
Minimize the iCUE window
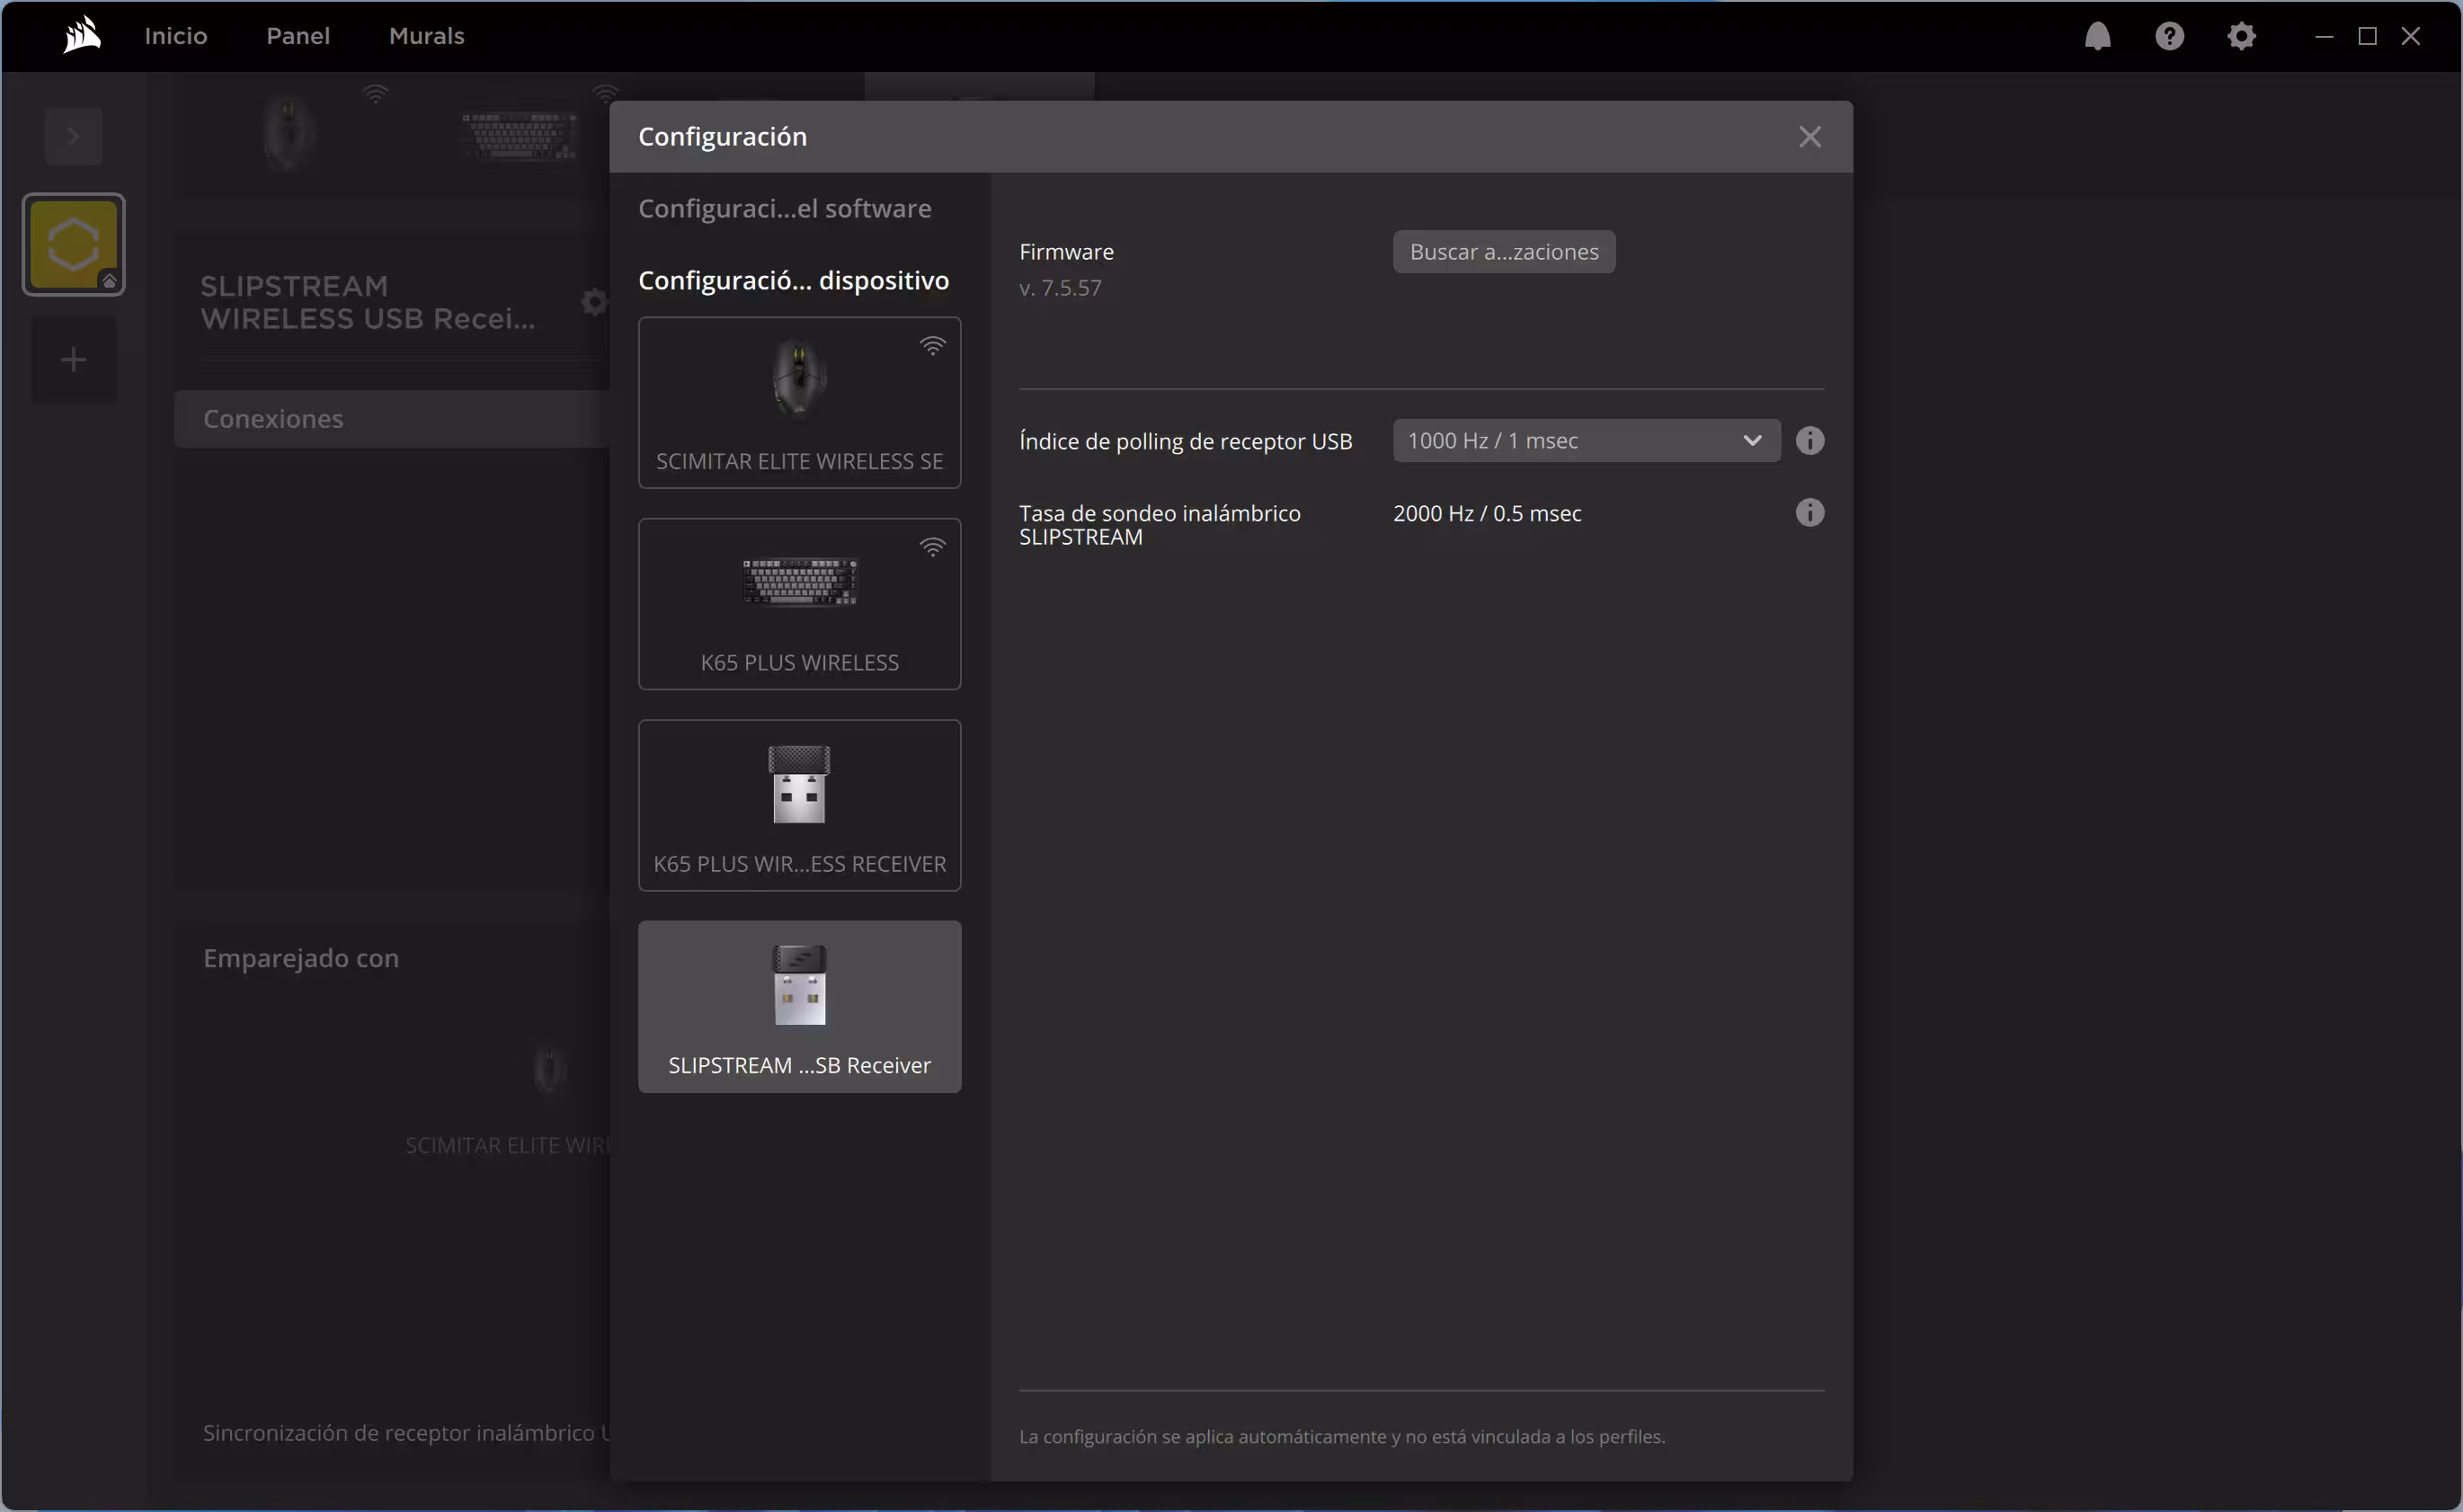[x=2324, y=36]
